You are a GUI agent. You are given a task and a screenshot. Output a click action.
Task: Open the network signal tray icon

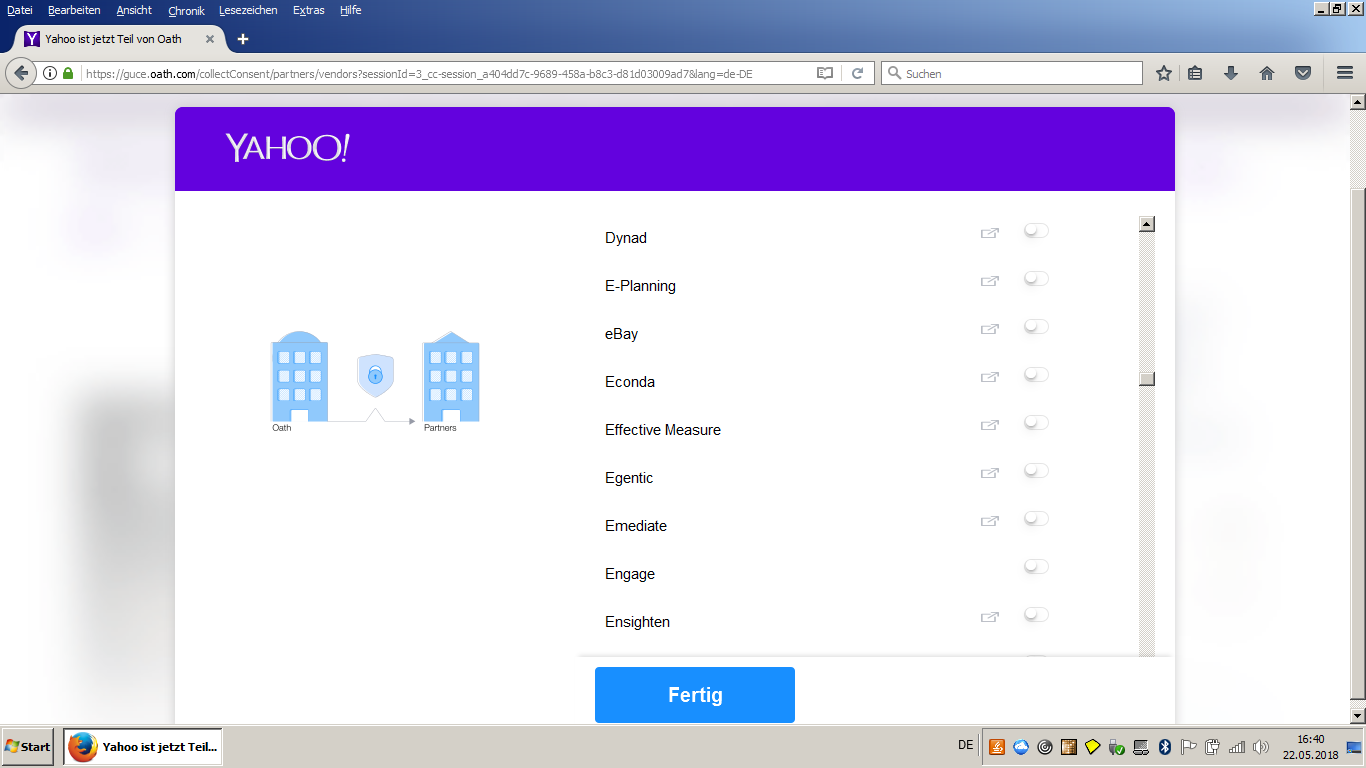(1237, 747)
